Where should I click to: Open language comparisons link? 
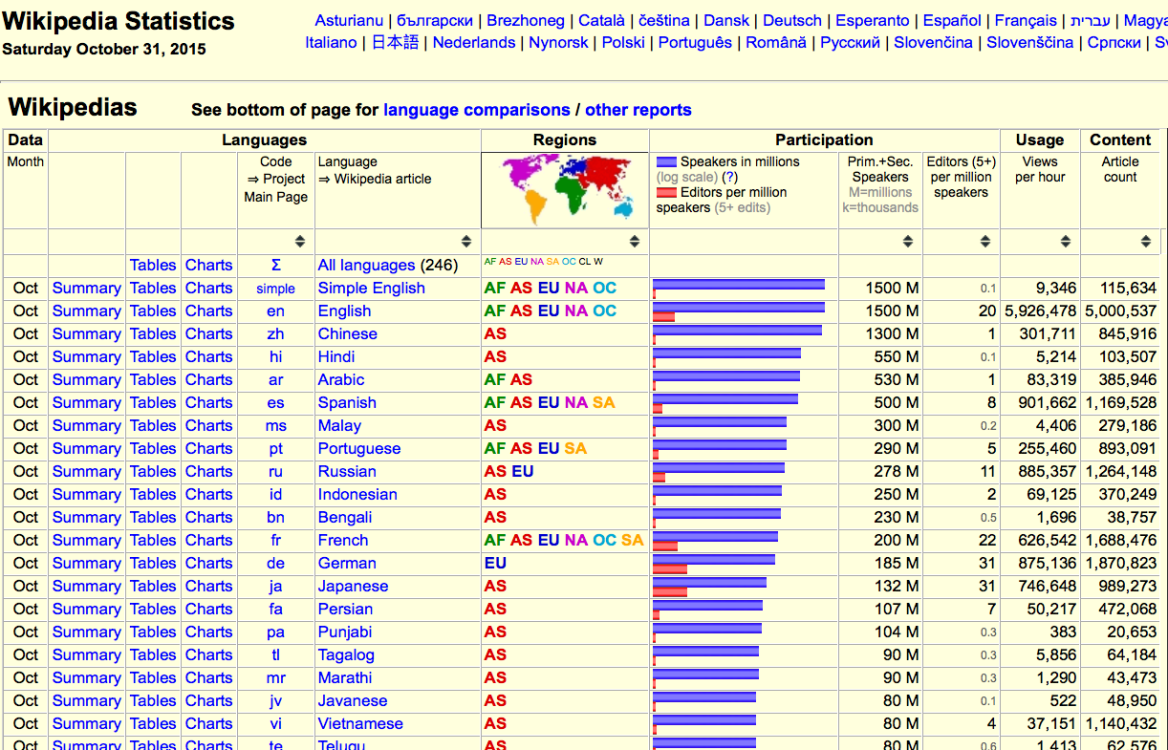click(x=477, y=110)
